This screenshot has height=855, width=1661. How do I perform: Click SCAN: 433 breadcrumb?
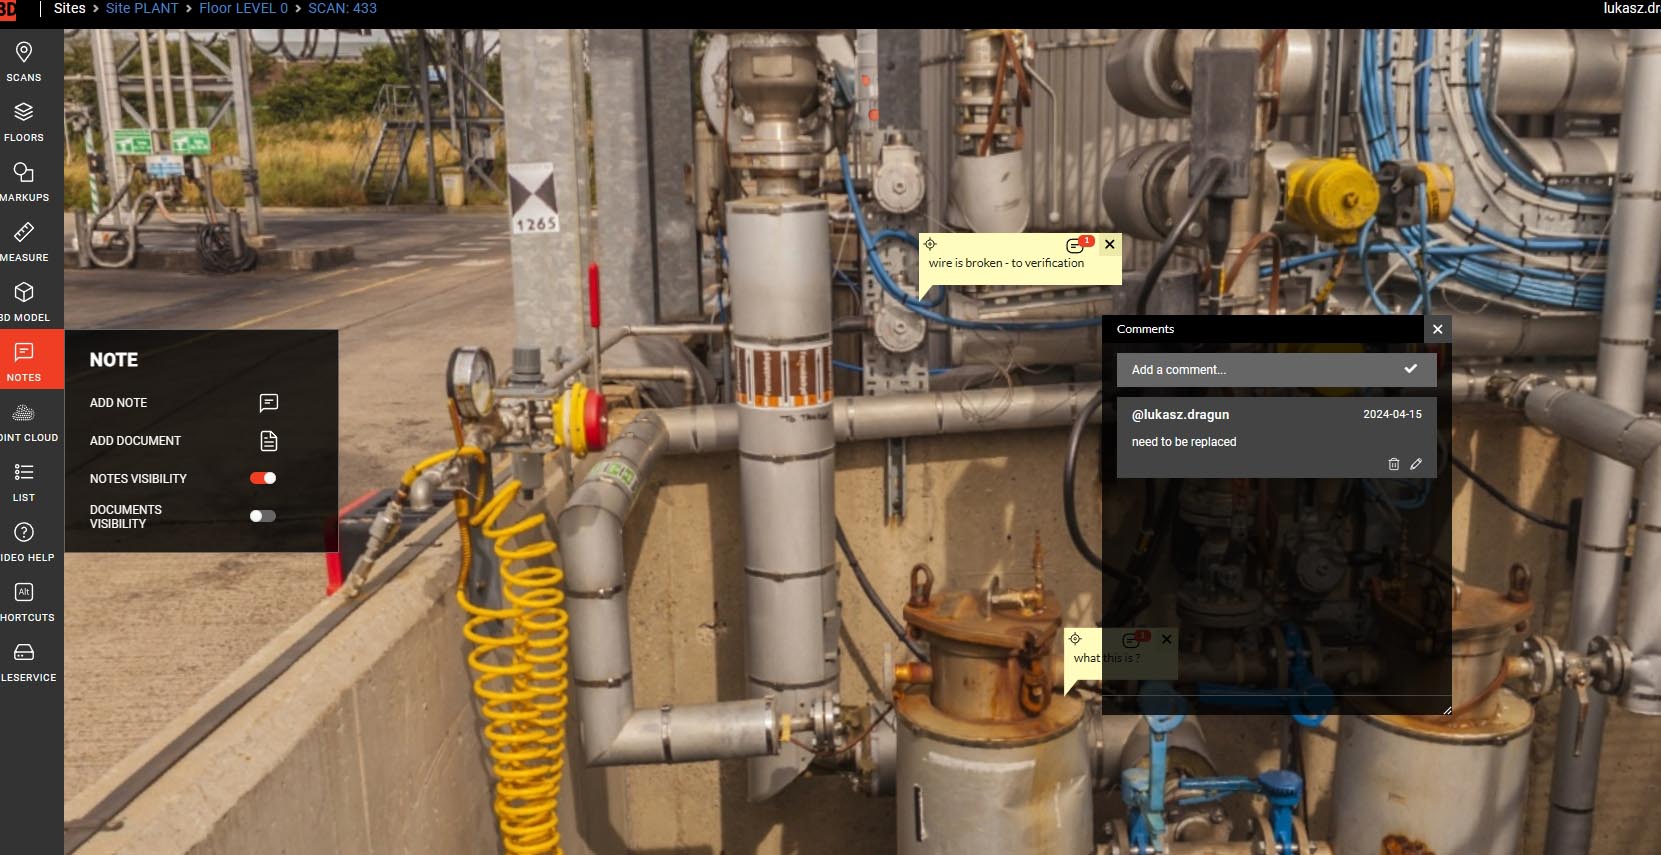coord(342,8)
